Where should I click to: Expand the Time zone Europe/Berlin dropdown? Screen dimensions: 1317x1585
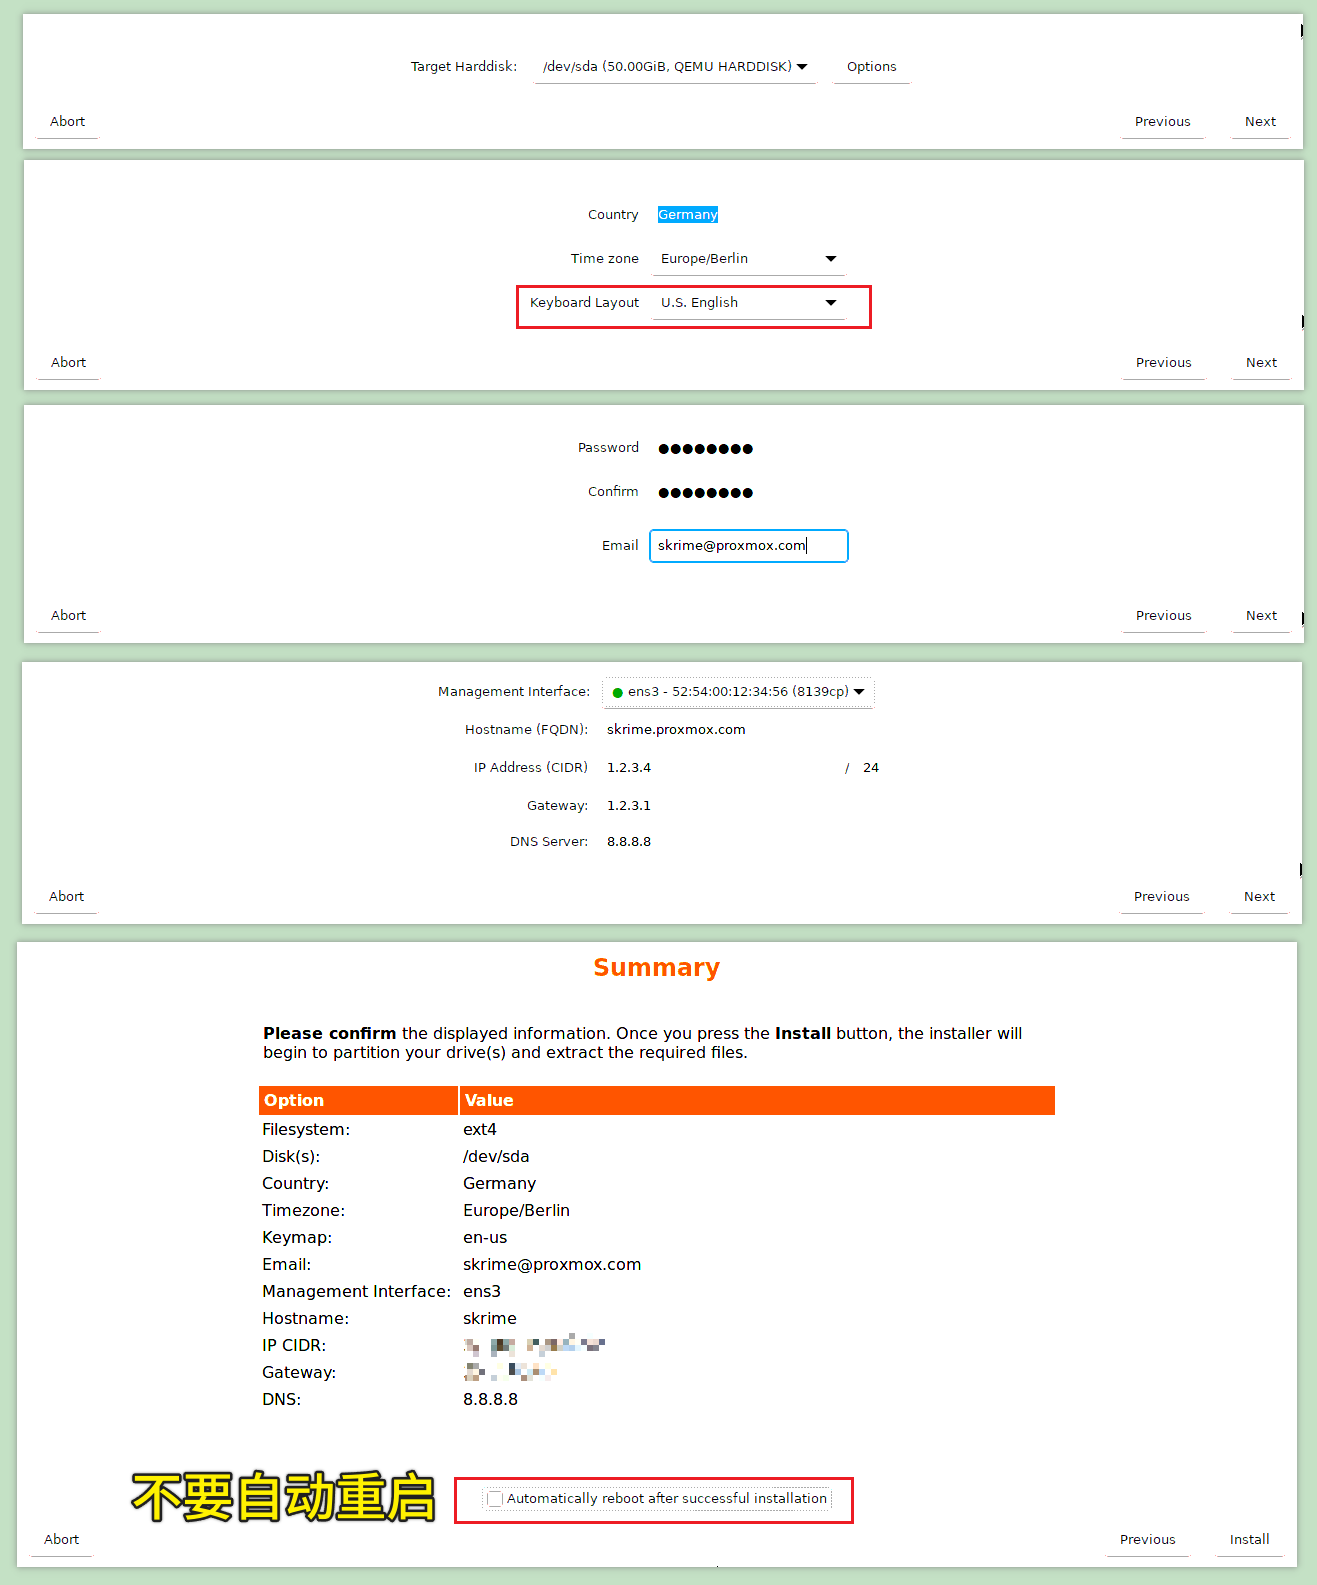click(747, 259)
